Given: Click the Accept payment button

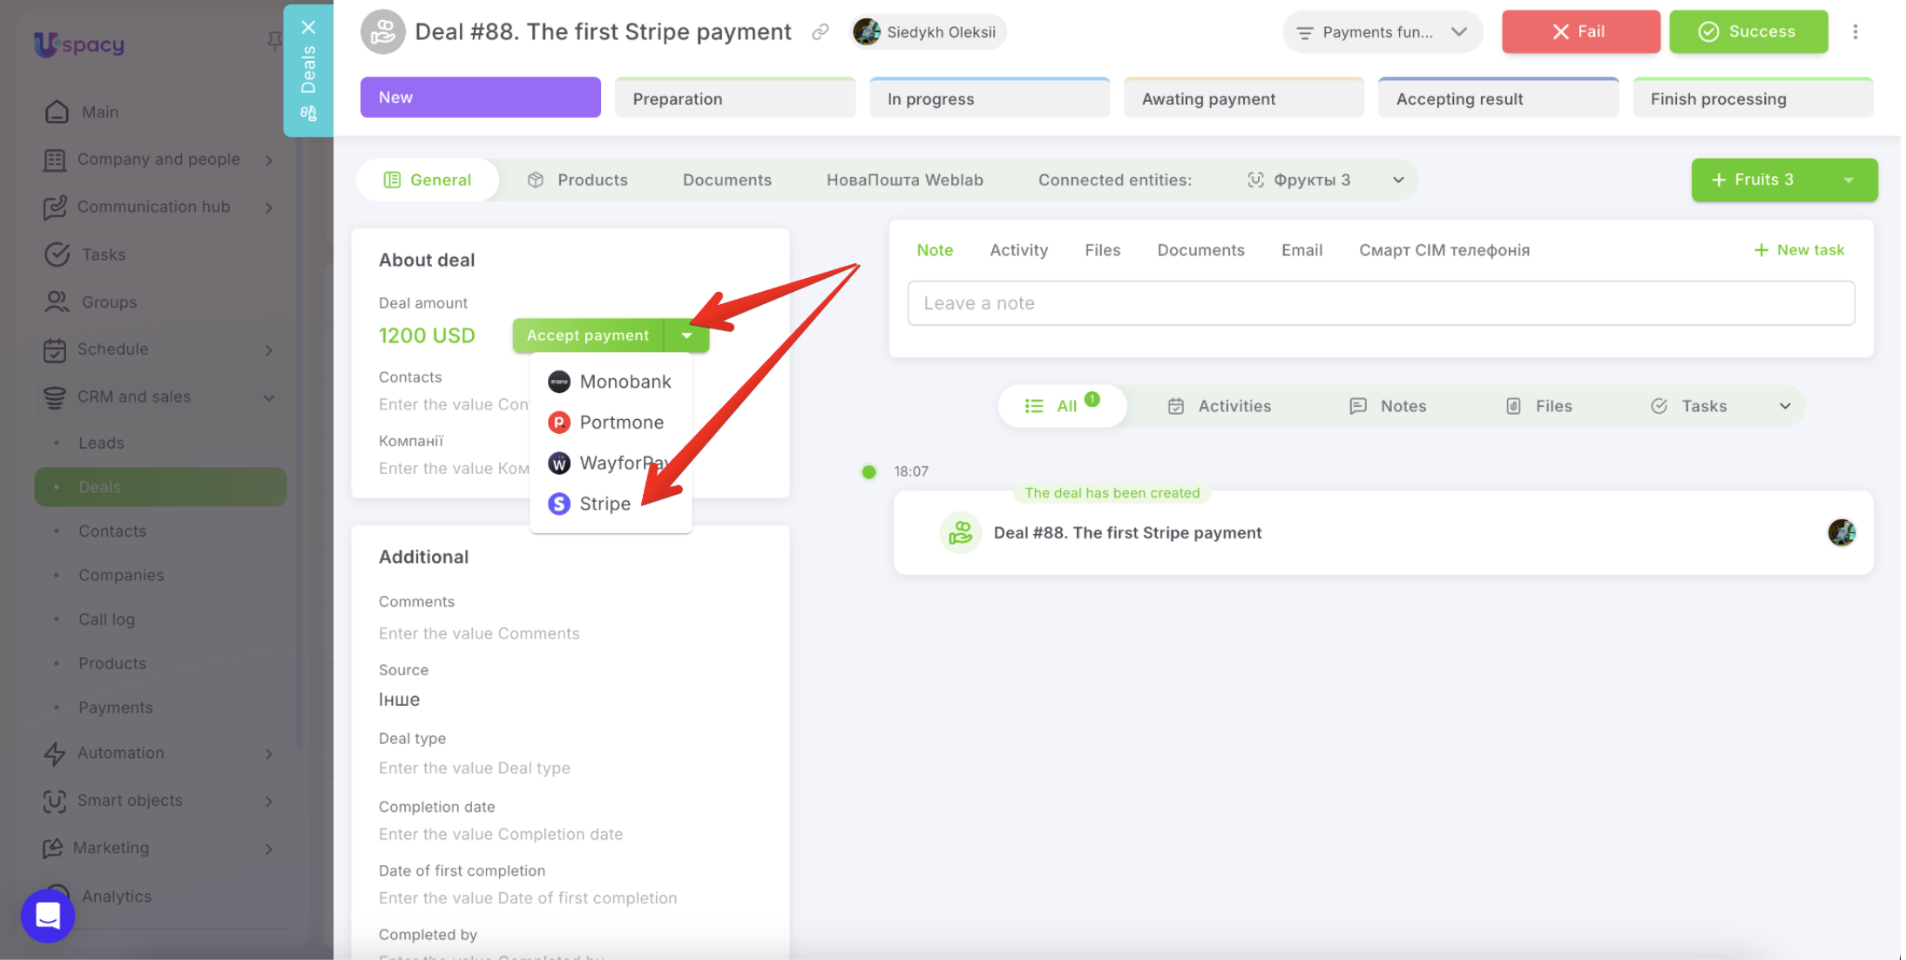Looking at the screenshot, I should coord(588,336).
